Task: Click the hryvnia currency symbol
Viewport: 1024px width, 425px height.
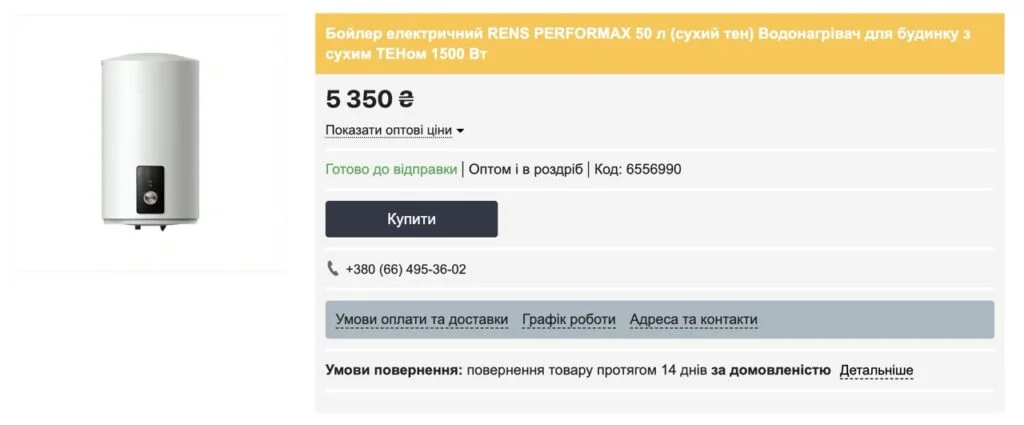Action: pos(406,99)
